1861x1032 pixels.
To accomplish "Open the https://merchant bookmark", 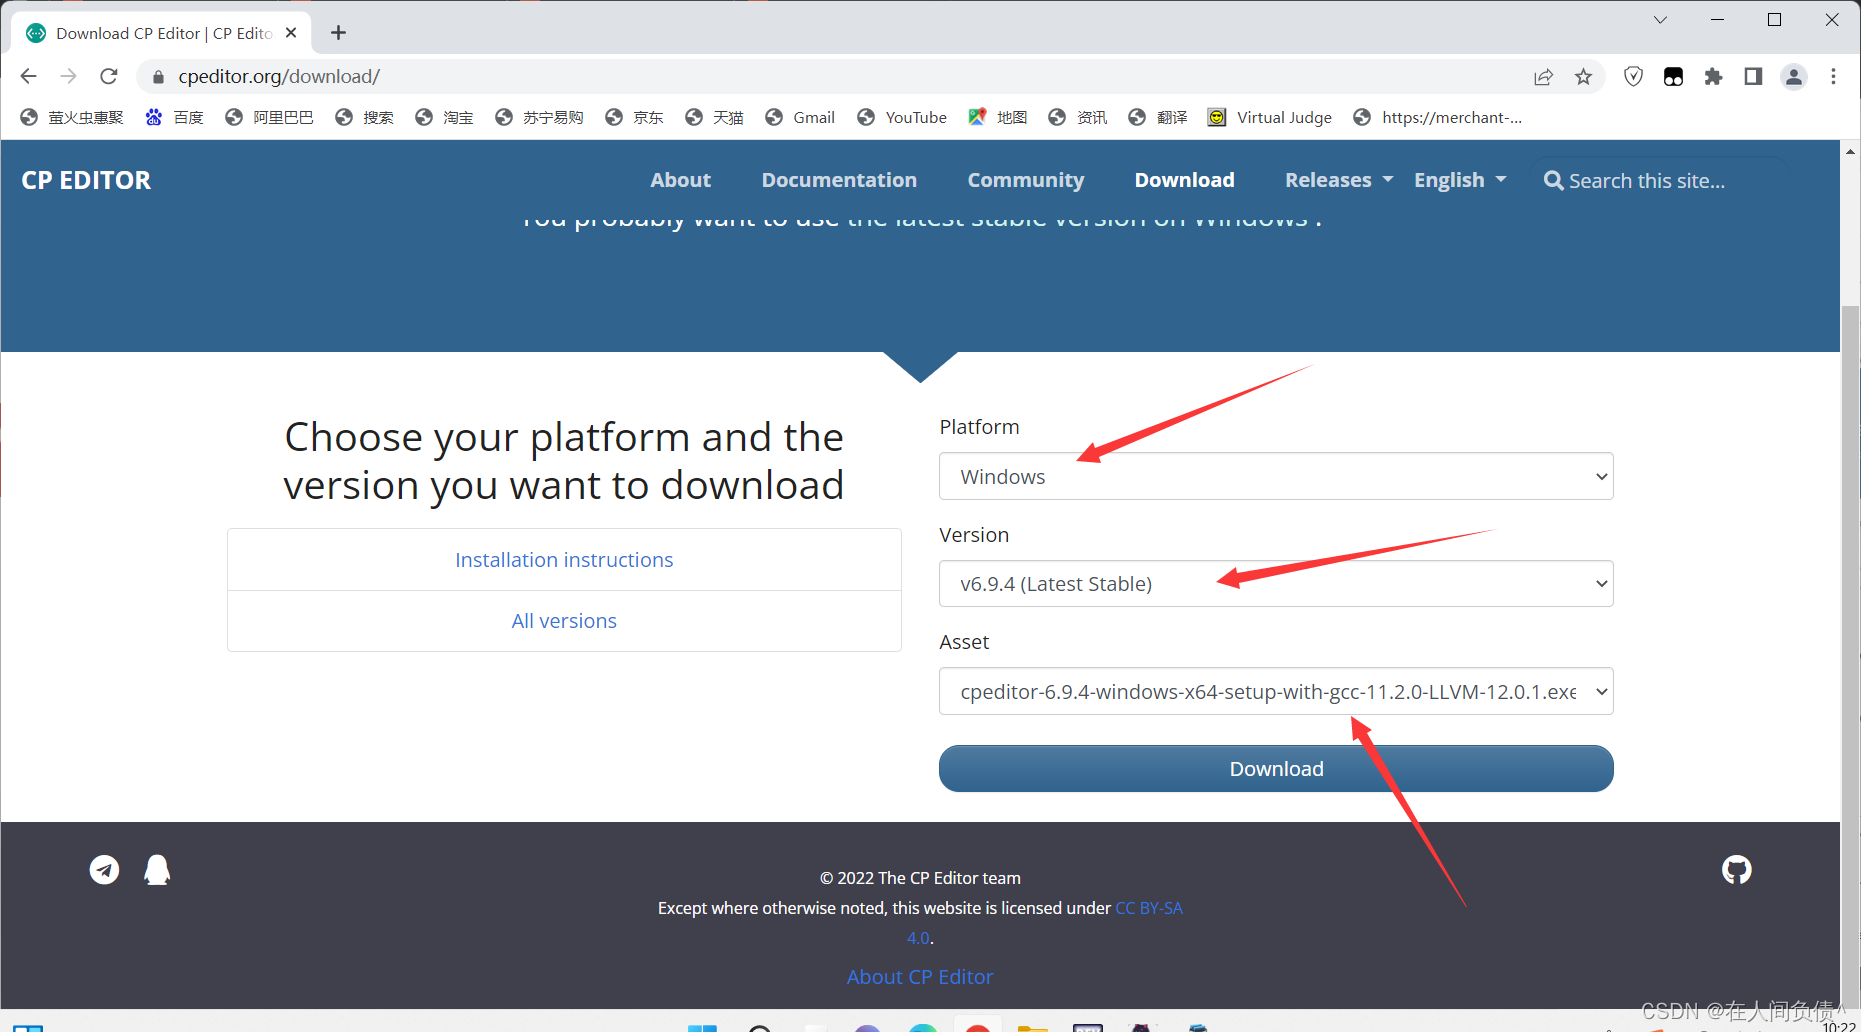I will pyautogui.click(x=1438, y=118).
